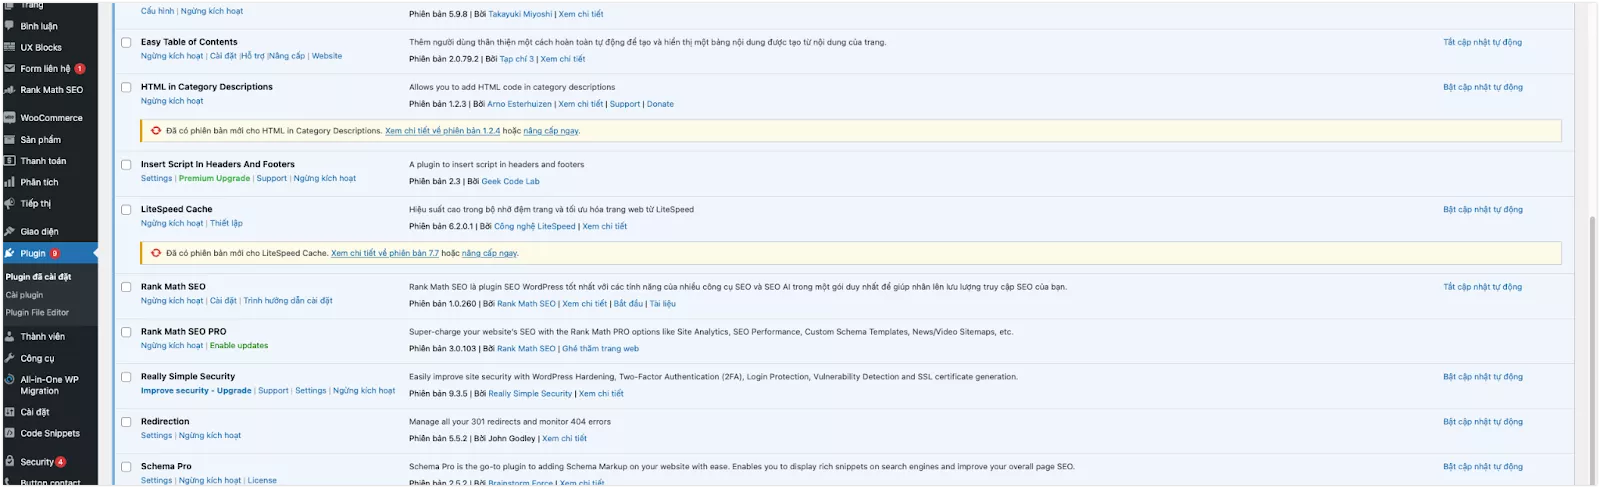Click the page vertical scrollbar
Screen dimensions: 1600x488
[1592, 300]
